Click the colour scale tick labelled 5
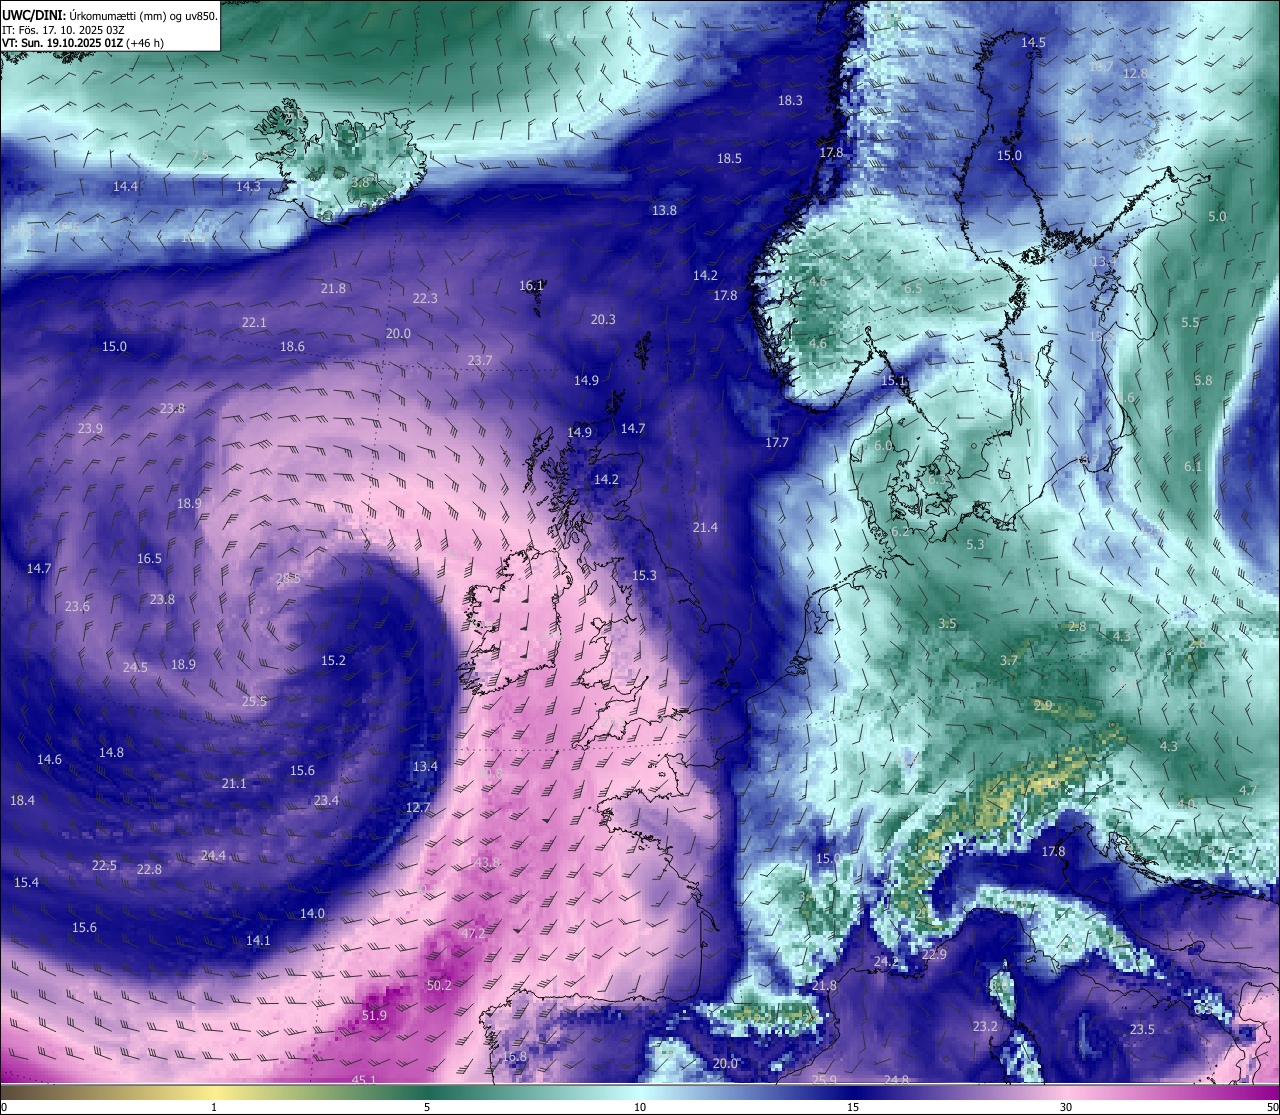Screen dimensions: 1280x1115 [427, 1107]
